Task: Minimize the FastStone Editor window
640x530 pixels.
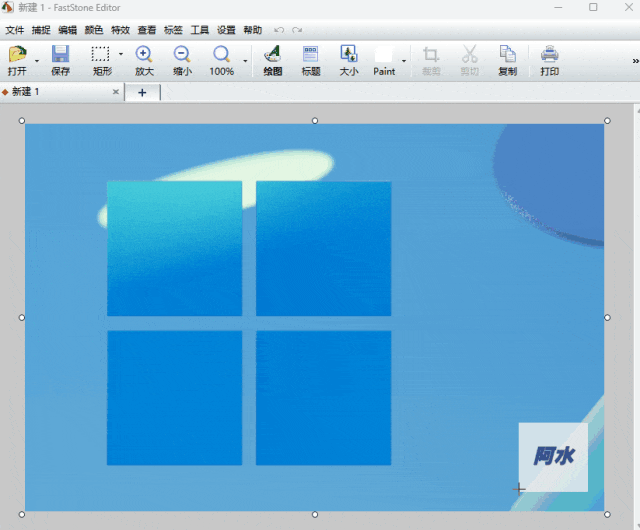Action: click(x=558, y=7)
